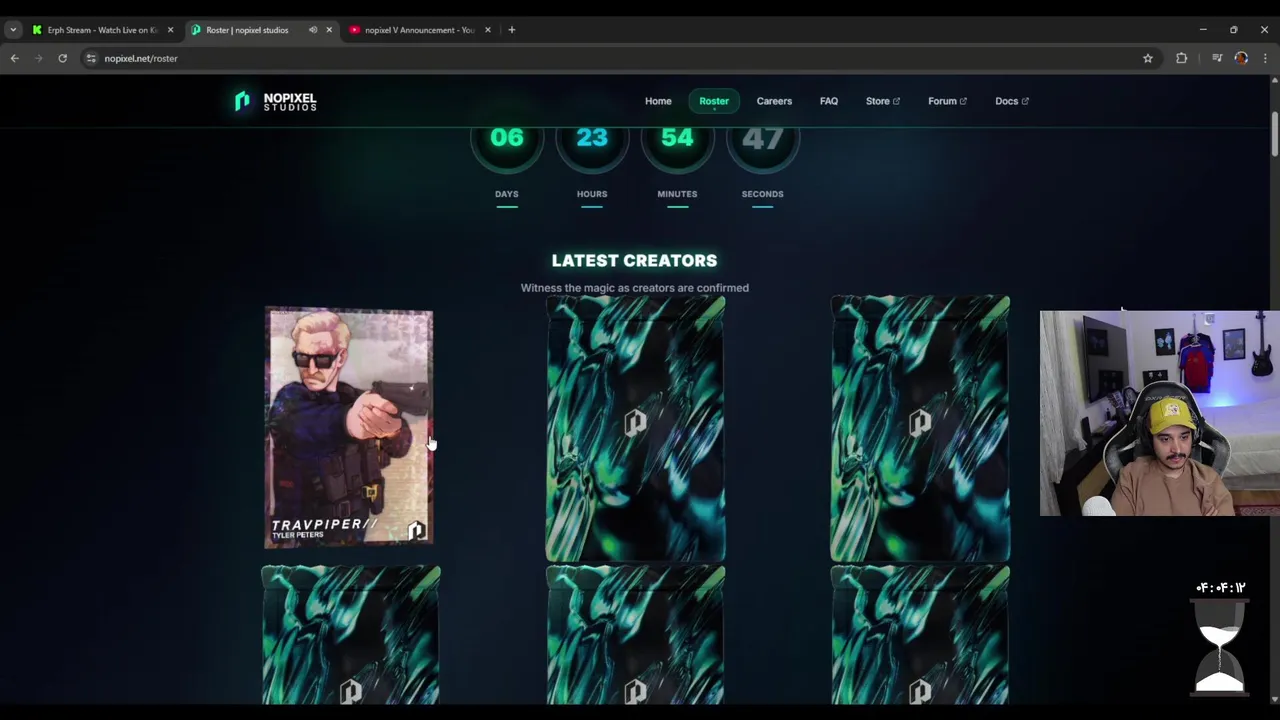Image resolution: width=1280 pixels, height=720 pixels.
Task: Click 'Witness the magic as creators are confirmed'
Action: [x=634, y=288]
